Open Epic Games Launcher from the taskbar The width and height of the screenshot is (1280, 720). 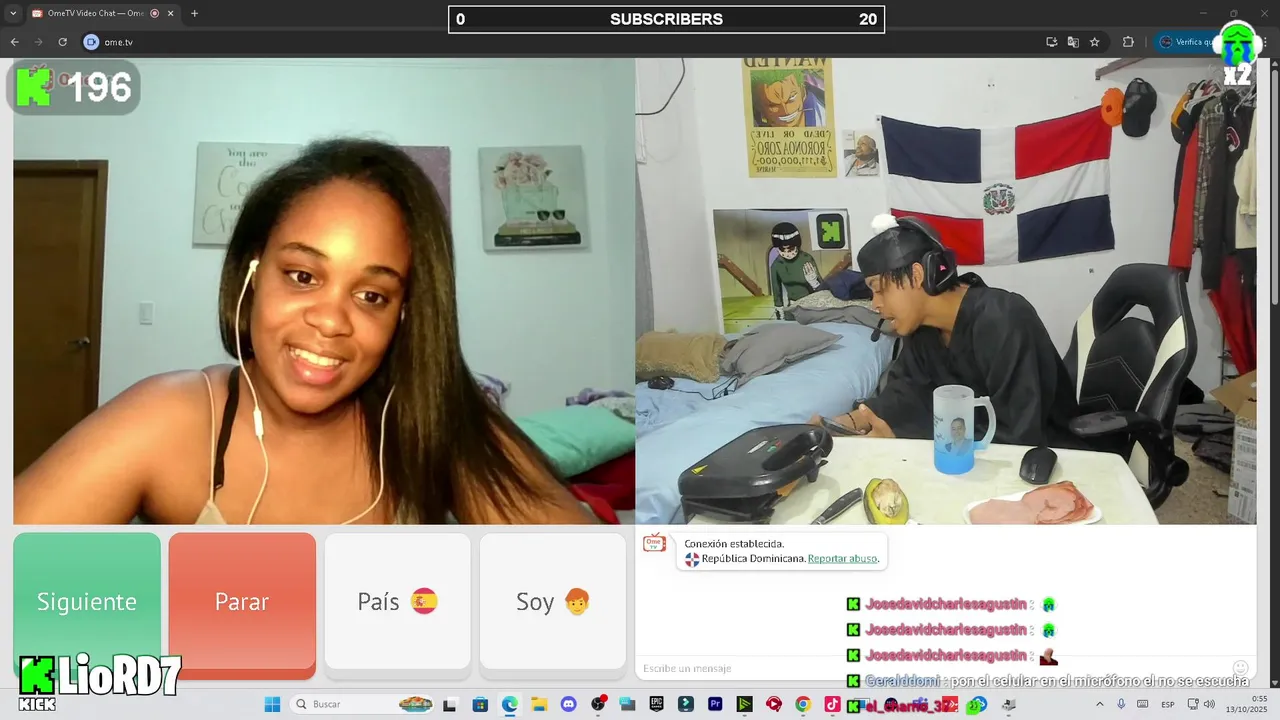click(656, 704)
